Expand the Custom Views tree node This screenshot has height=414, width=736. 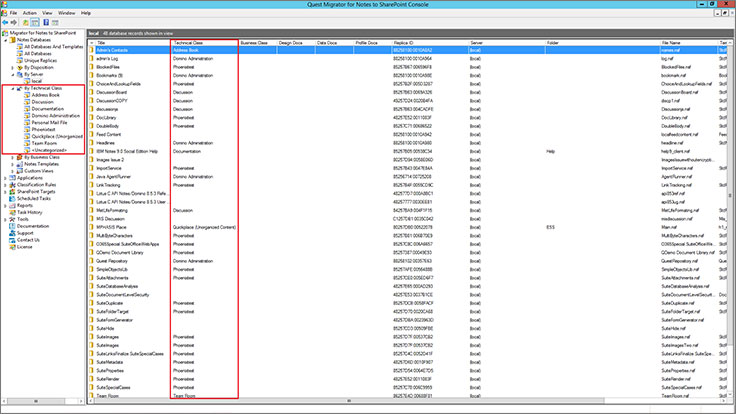tap(13, 171)
